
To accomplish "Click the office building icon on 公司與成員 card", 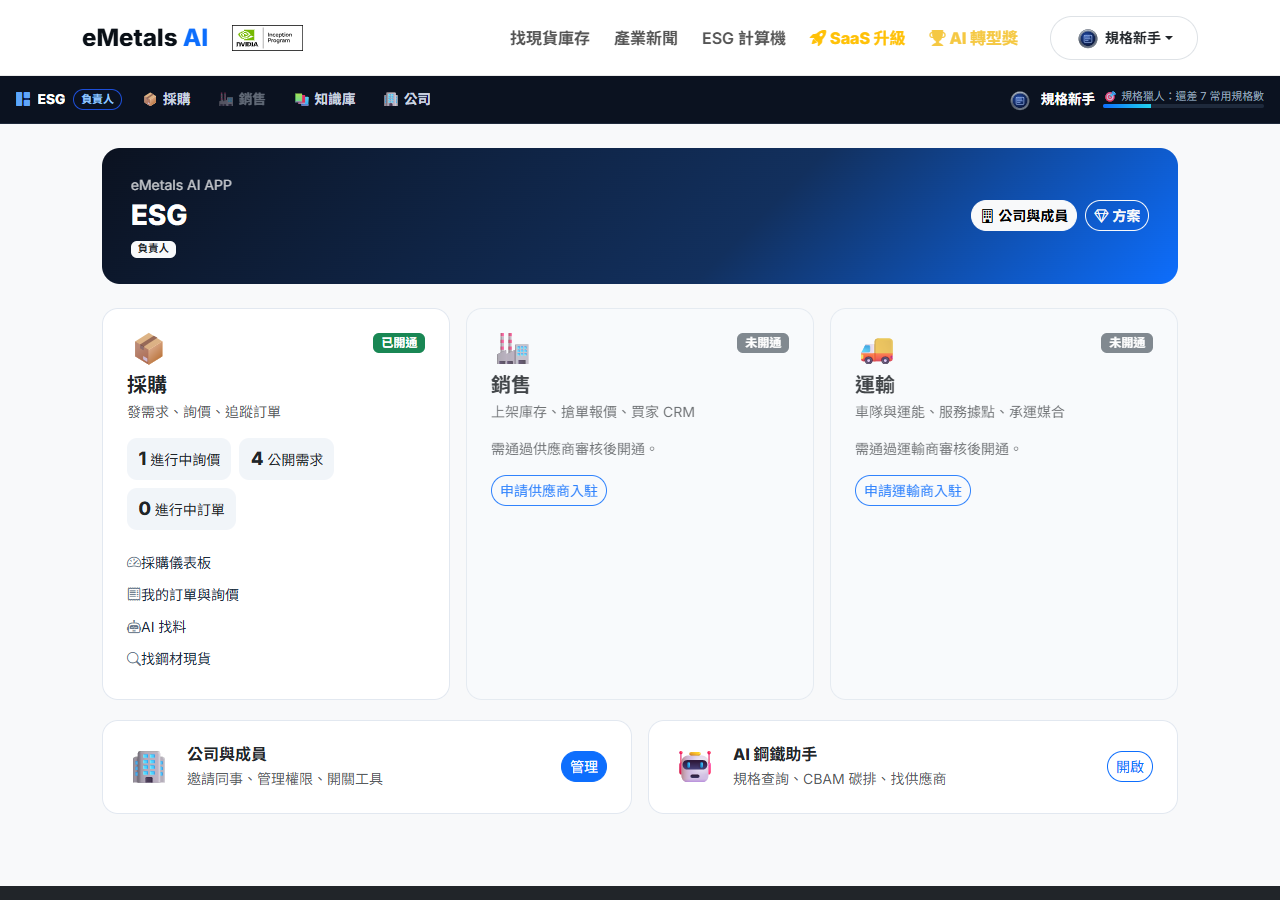I will pyautogui.click(x=148, y=766).
